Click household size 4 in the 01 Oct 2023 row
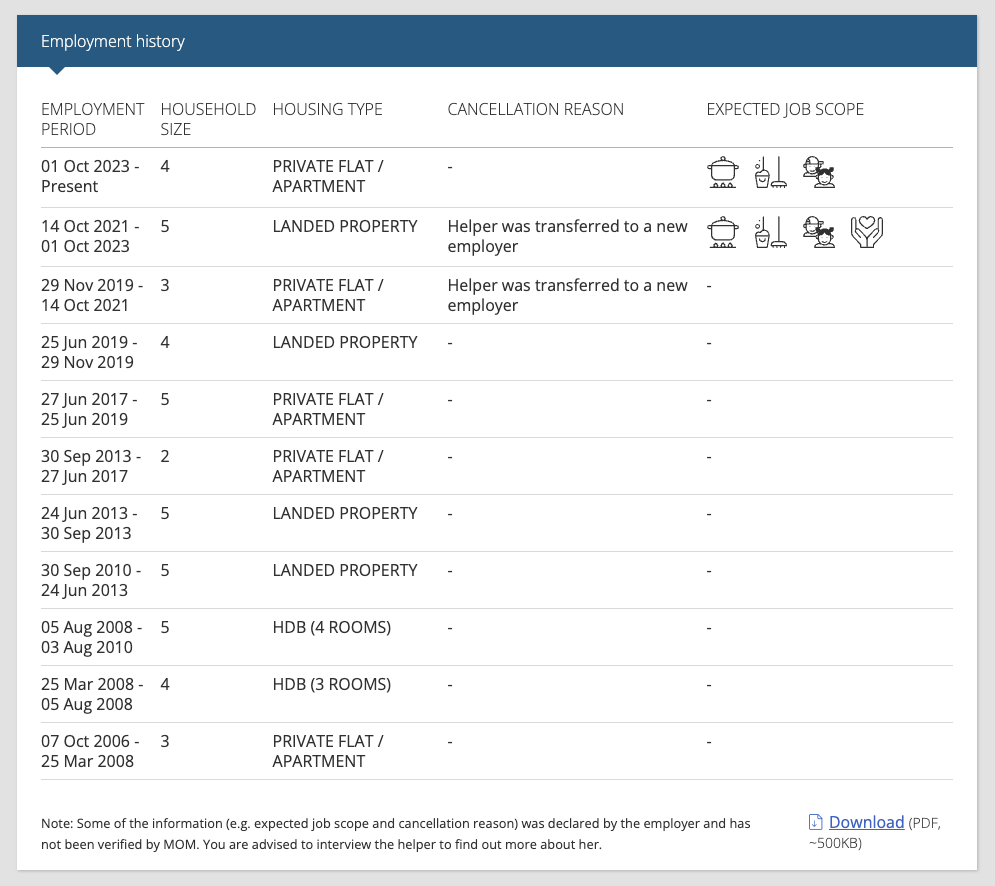 click(165, 166)
